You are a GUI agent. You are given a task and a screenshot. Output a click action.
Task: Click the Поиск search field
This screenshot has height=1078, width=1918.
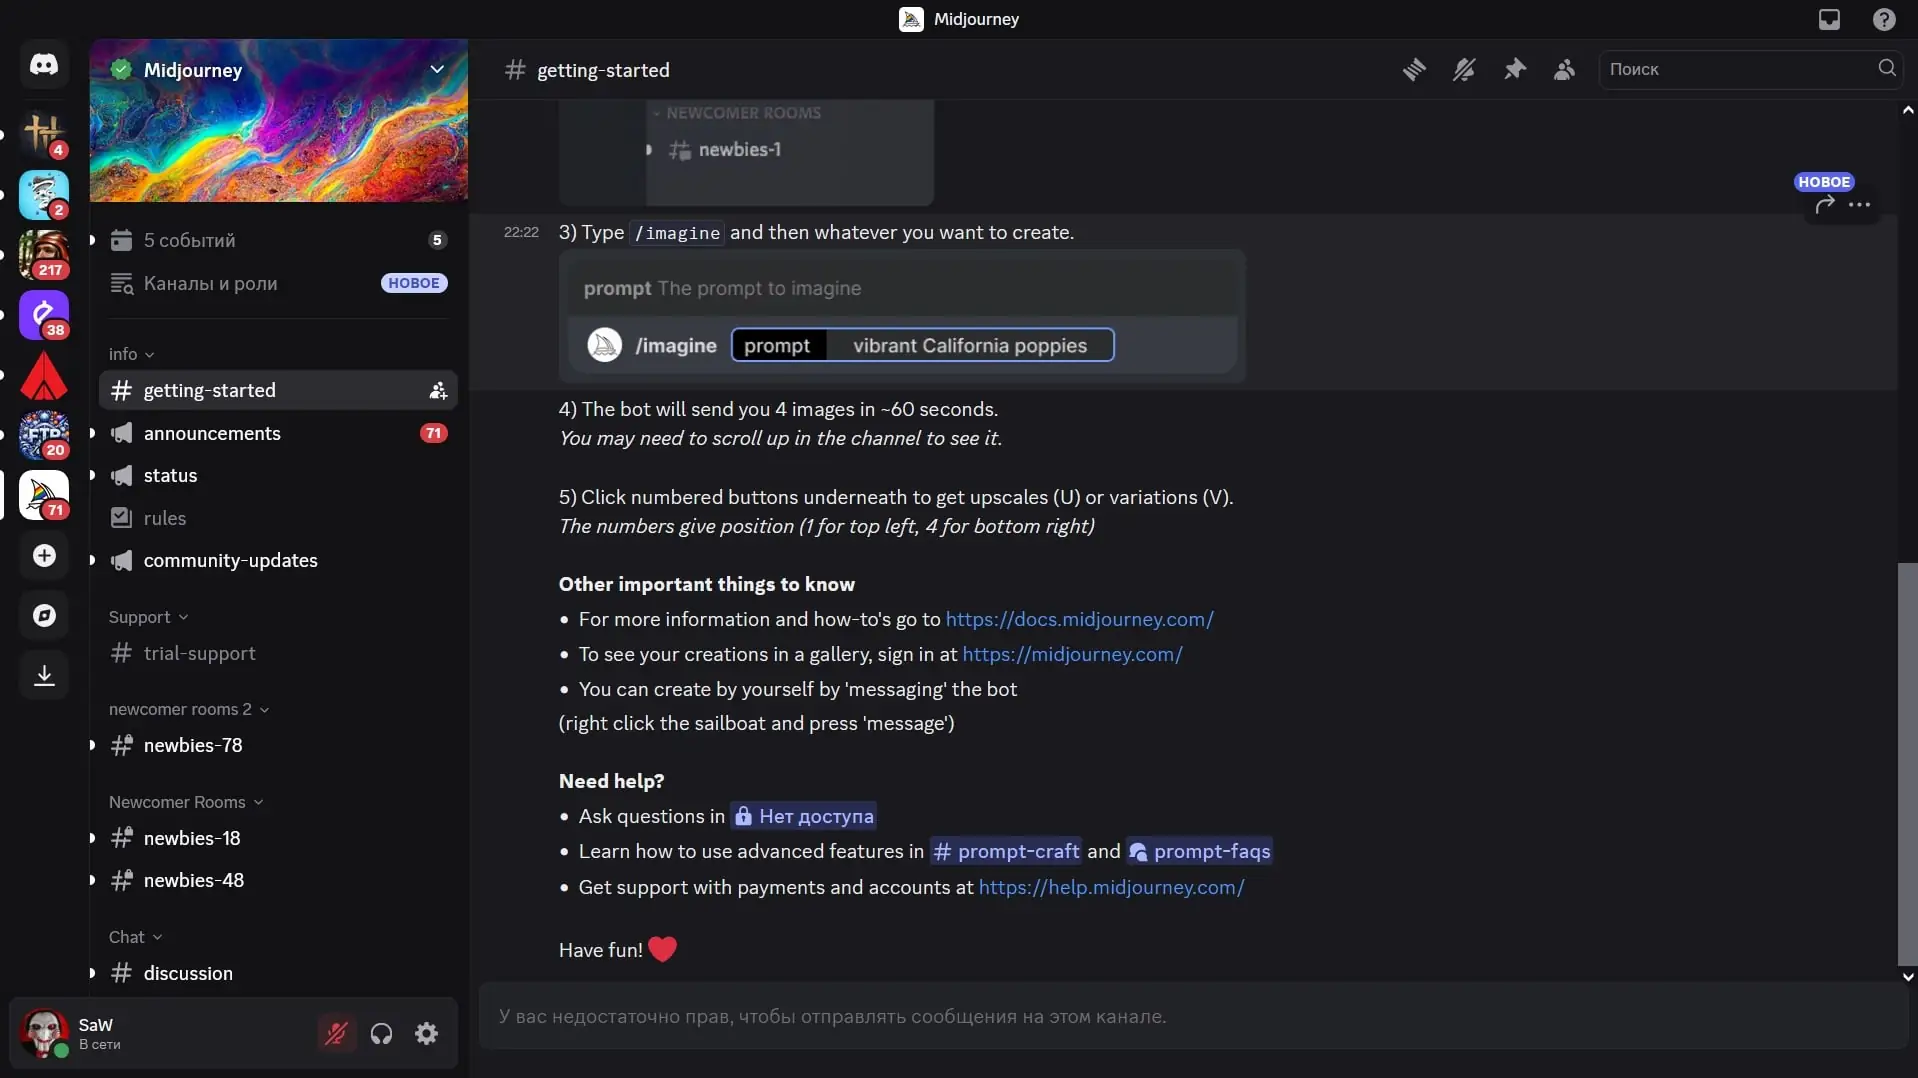(1740, 69)
